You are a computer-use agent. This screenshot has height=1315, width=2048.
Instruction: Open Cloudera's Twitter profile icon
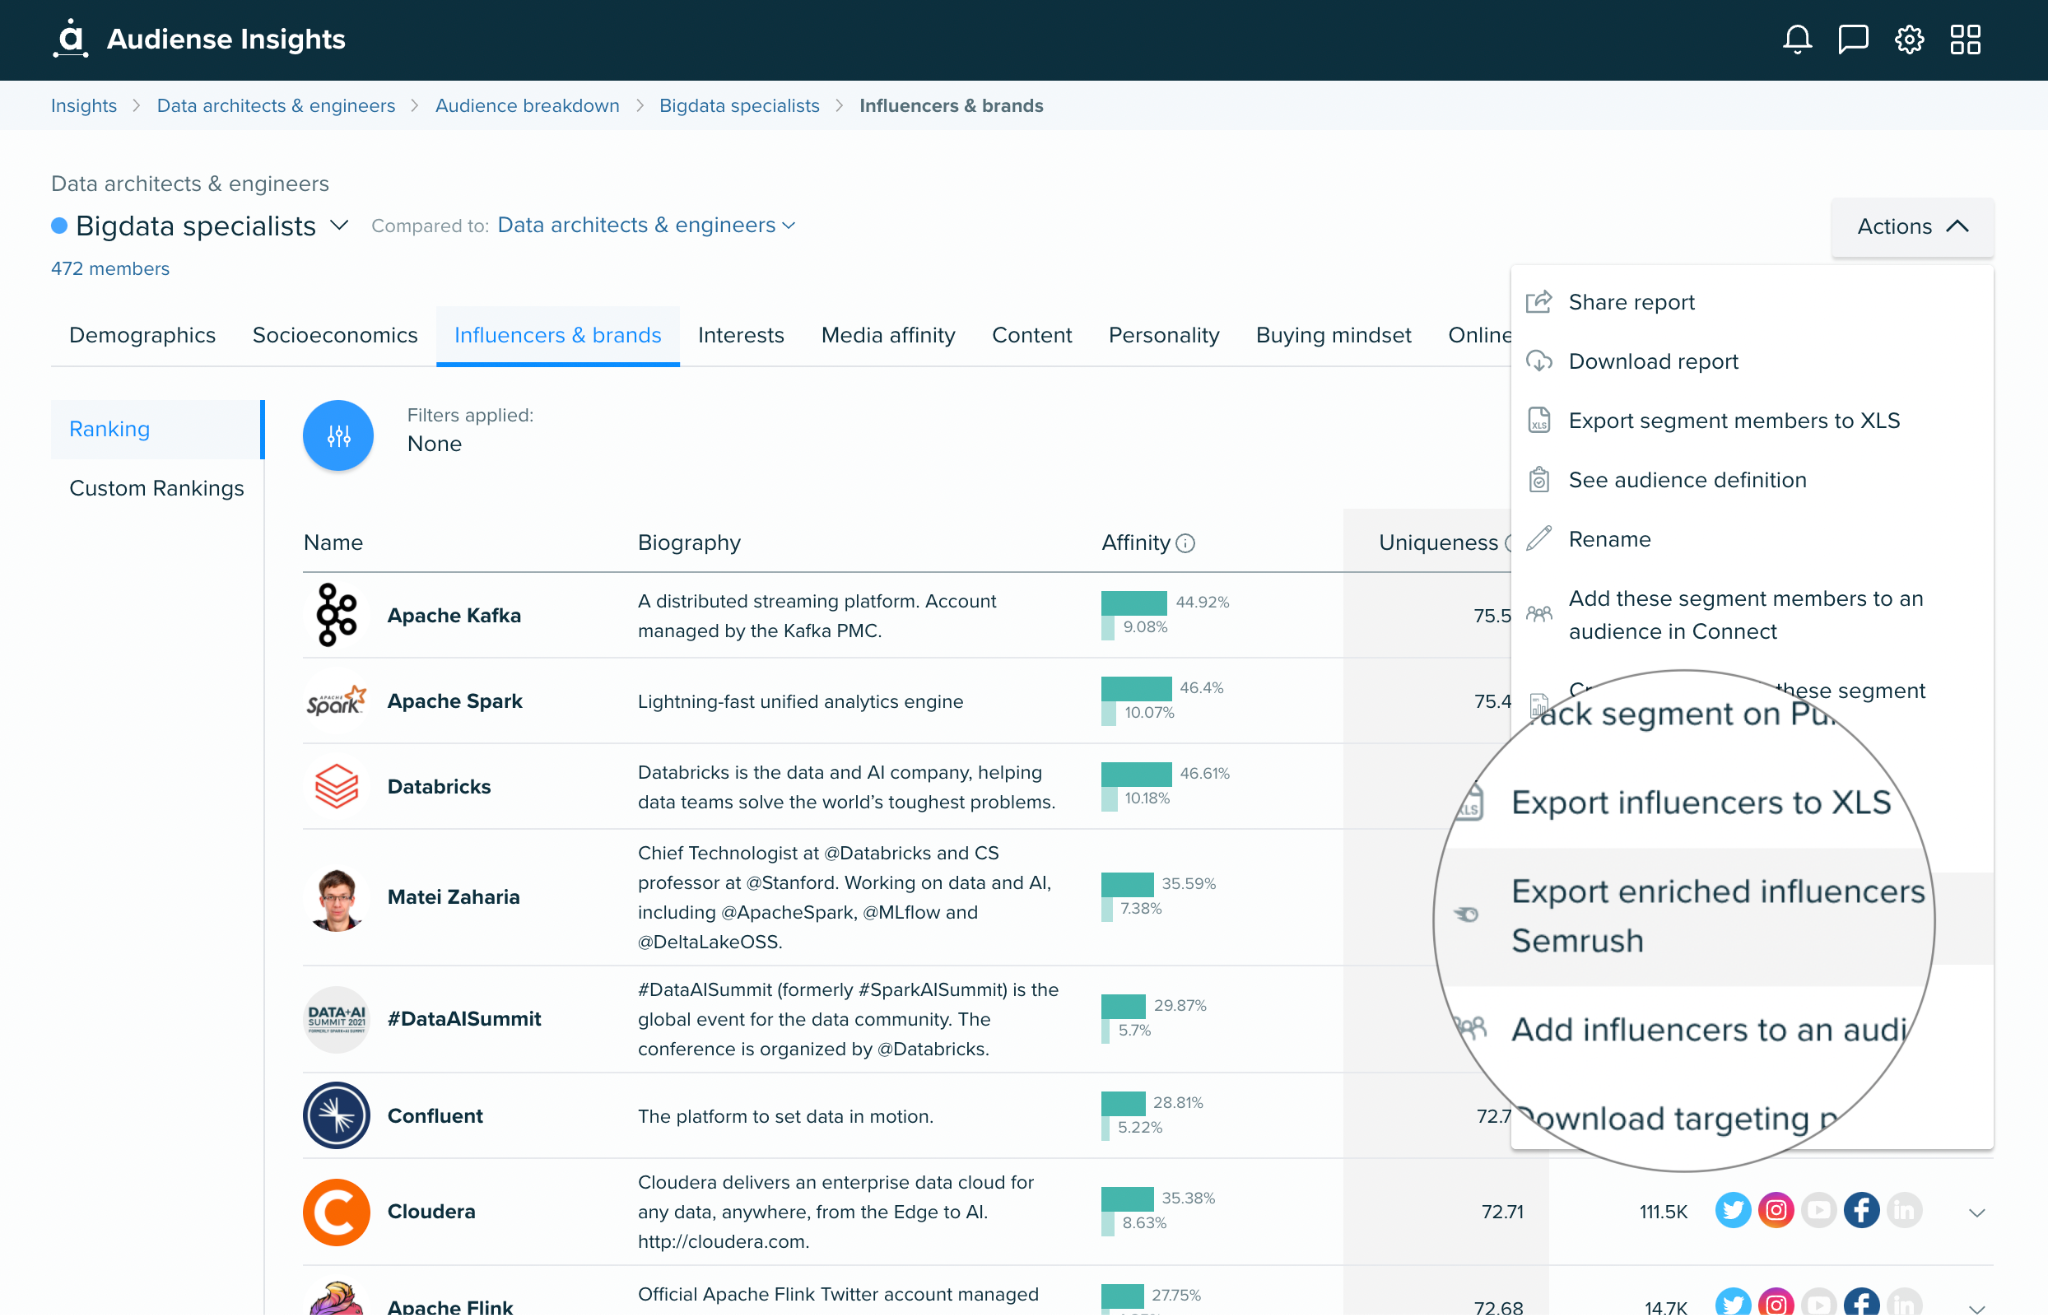pos(1733,1211)
